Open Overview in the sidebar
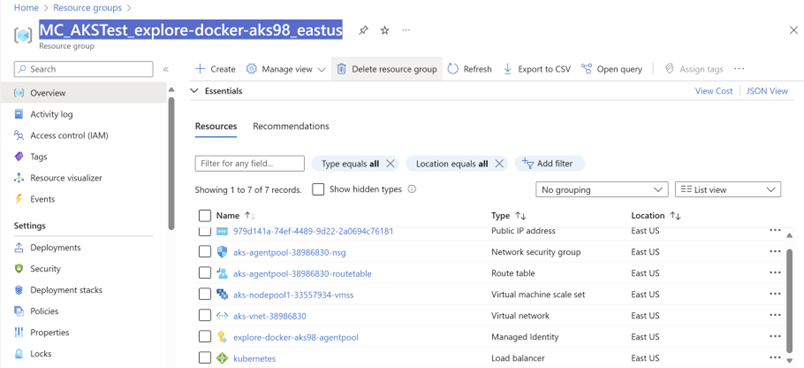This screenshot has width=804, height=368. [83, 93]
